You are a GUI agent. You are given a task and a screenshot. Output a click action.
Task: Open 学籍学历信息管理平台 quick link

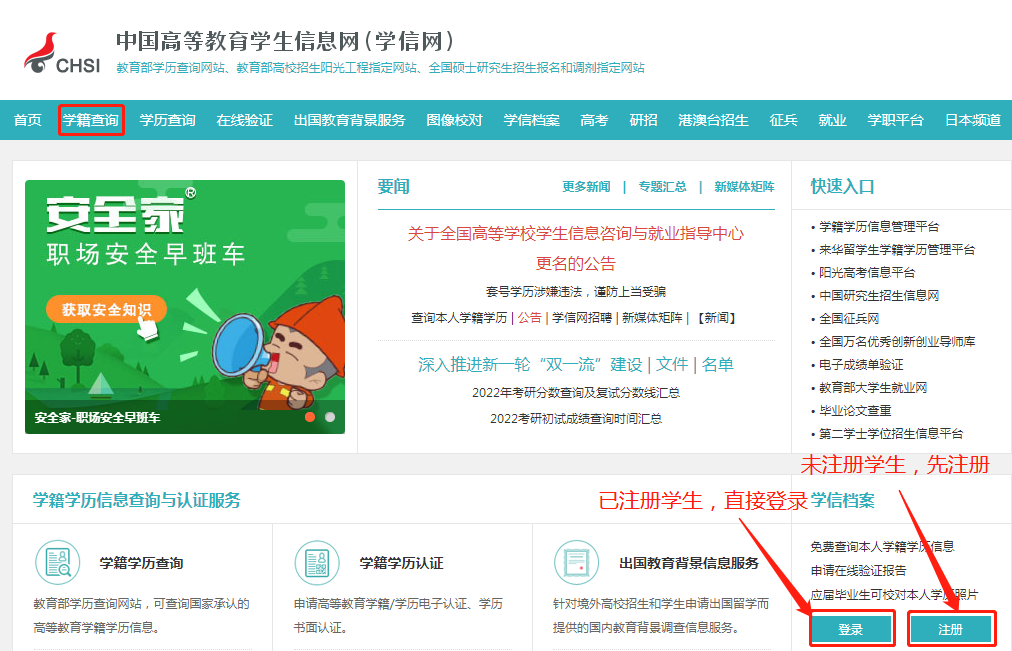(x=879, y=226)
